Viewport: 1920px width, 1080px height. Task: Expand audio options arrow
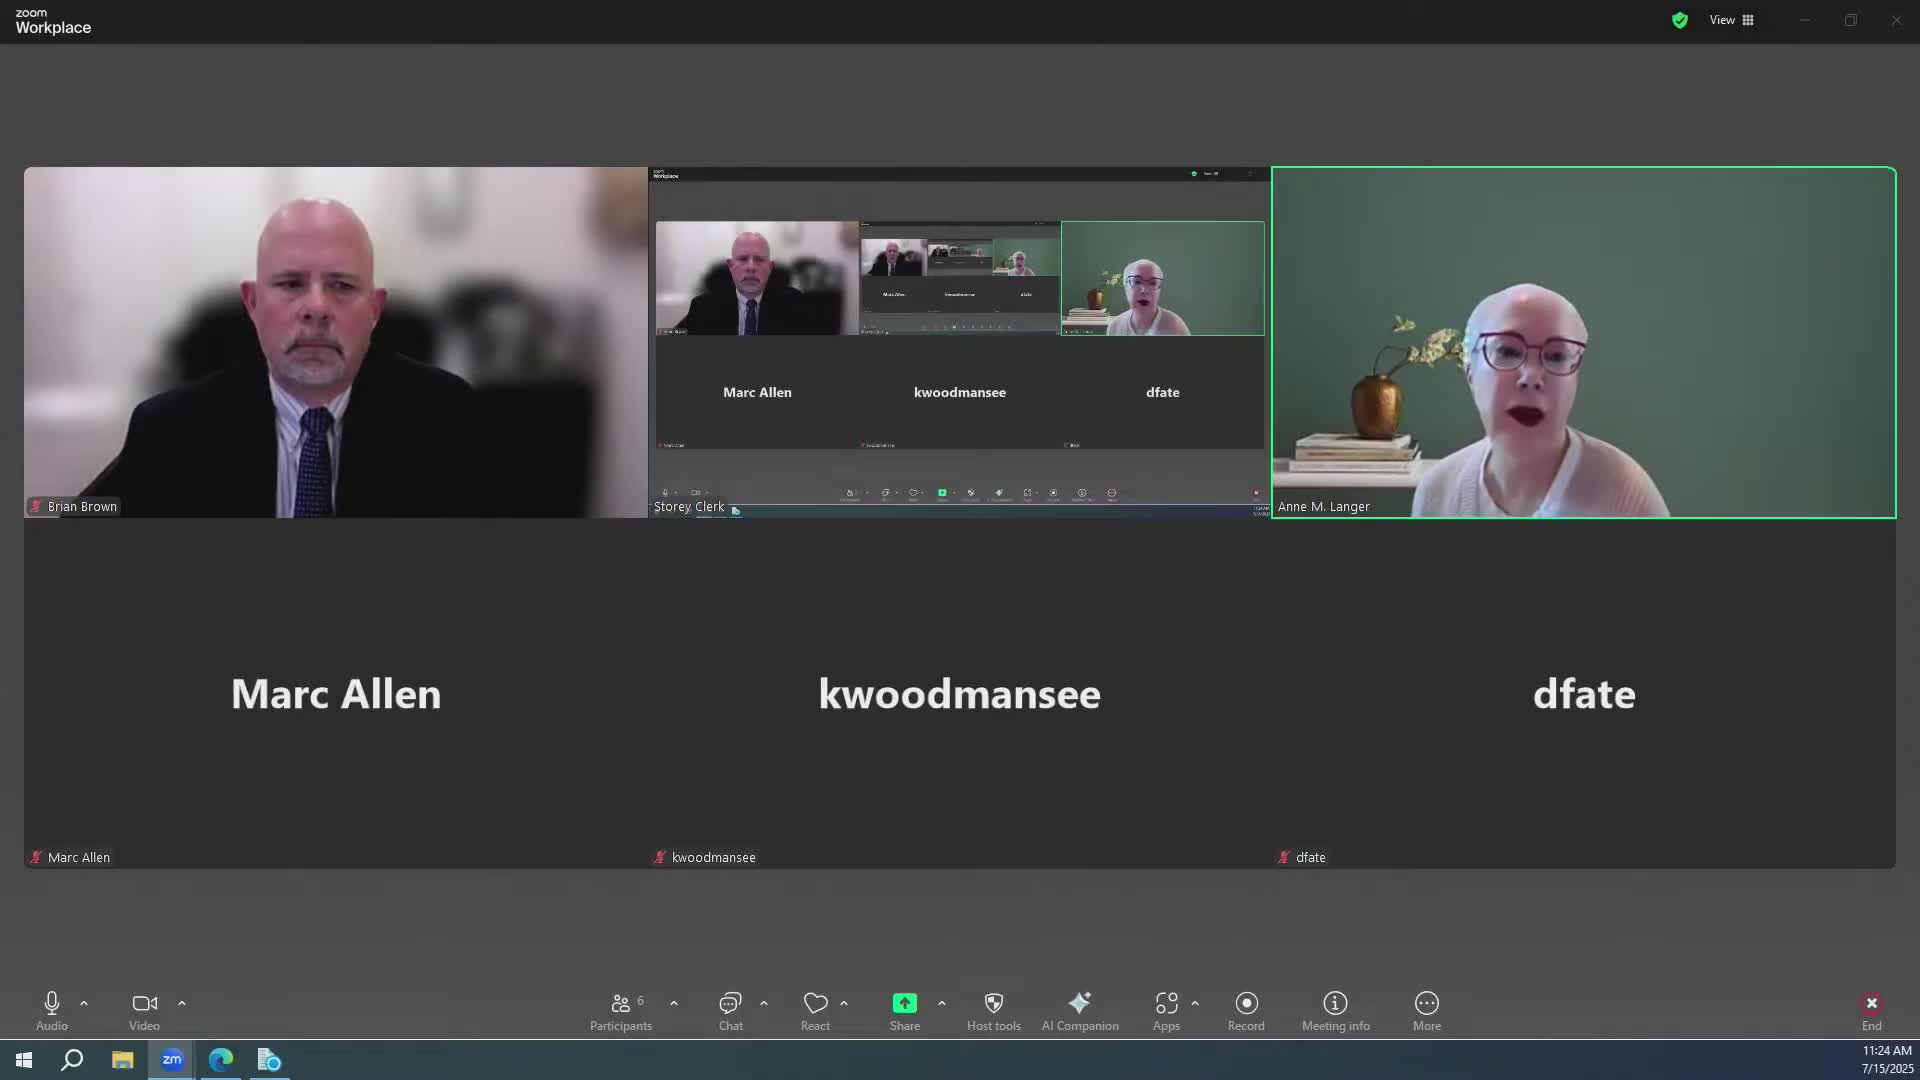click(84, 1003)
